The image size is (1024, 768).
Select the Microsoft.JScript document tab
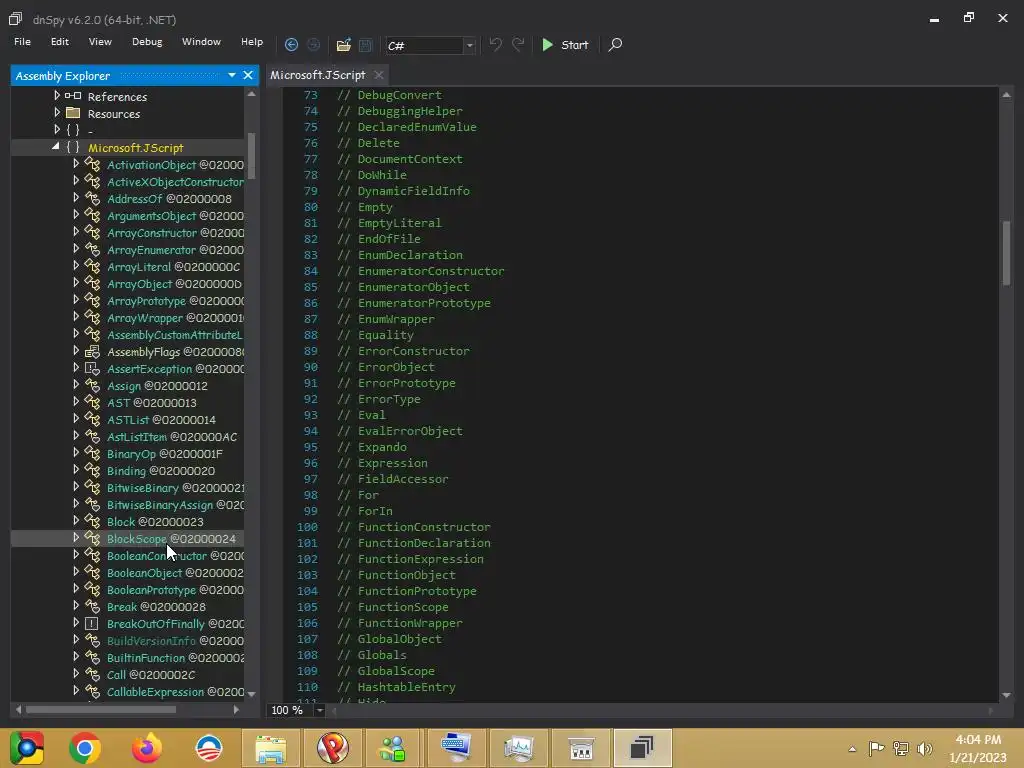[318, 75]
